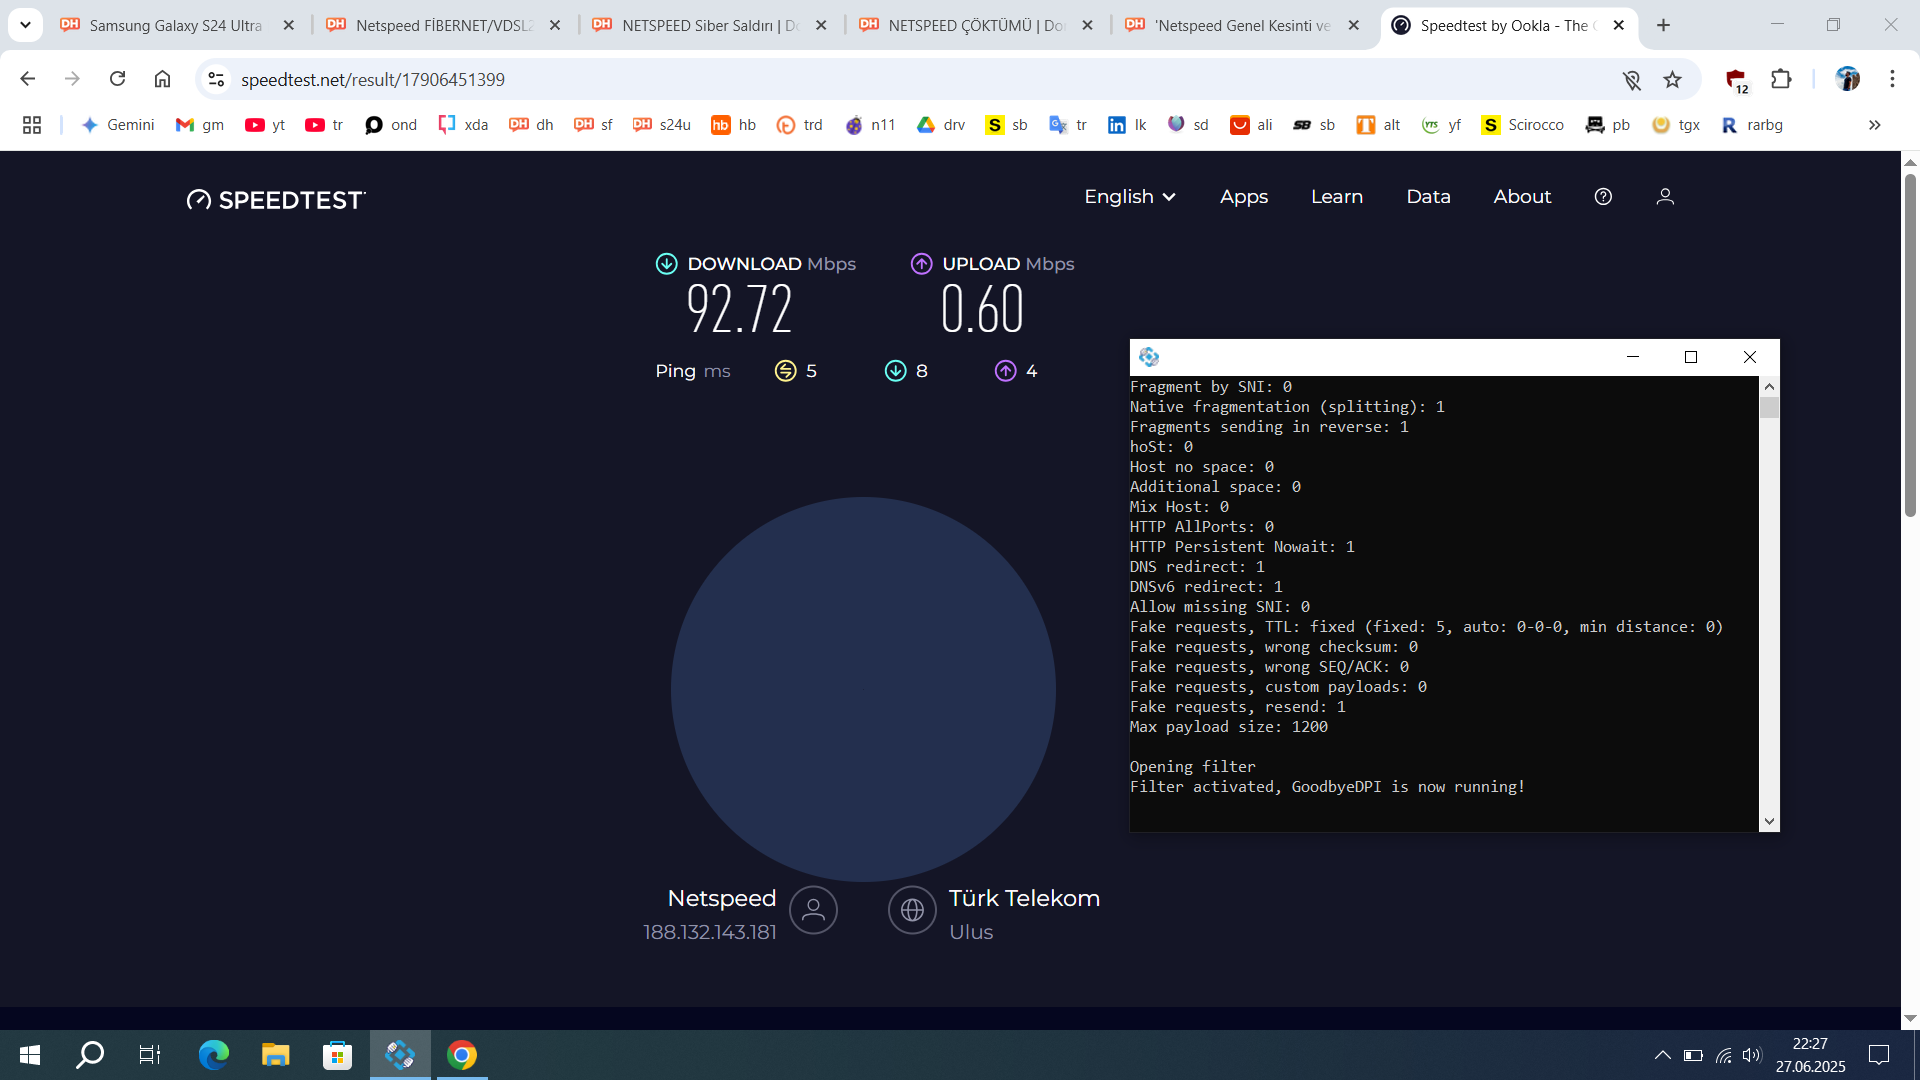Open the tab search dropdown arrow
This screenshot has width=1920, height=1080.
(x=25, y=25)
